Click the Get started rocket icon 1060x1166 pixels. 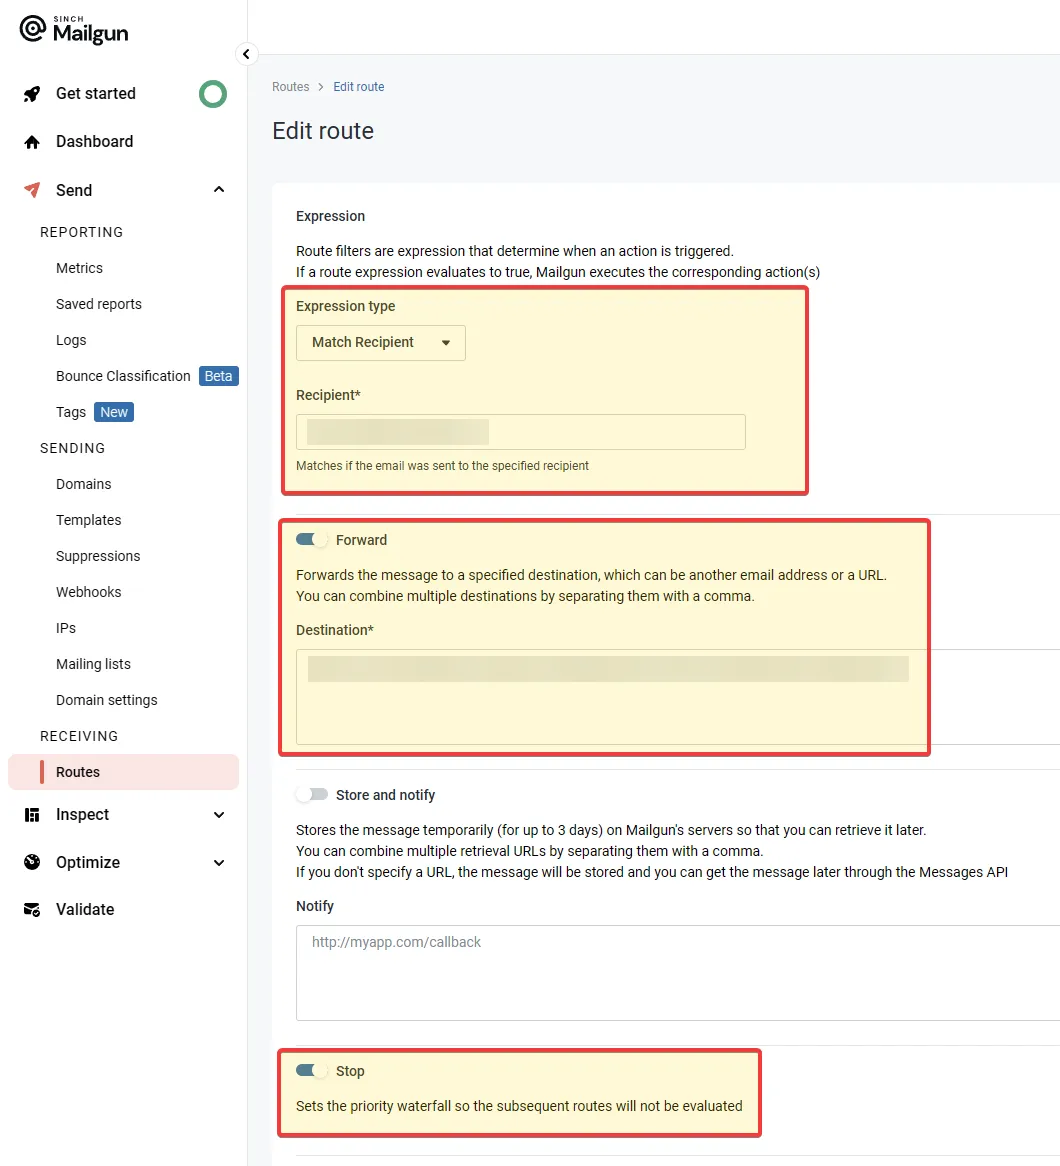coord(32,94)
